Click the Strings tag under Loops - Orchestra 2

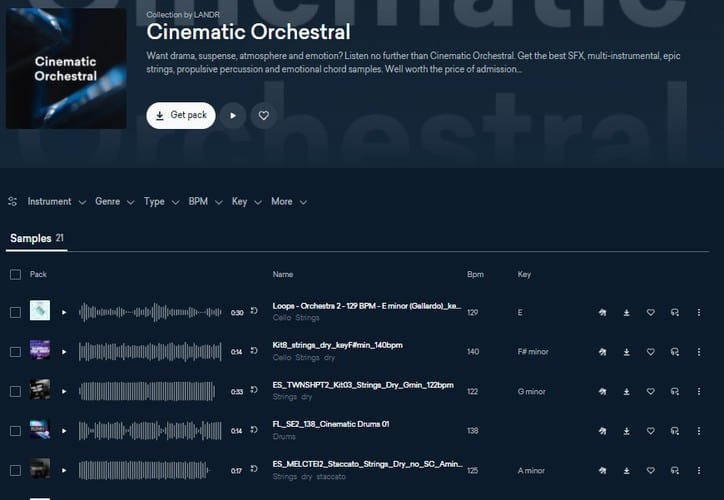coord(307,318)
